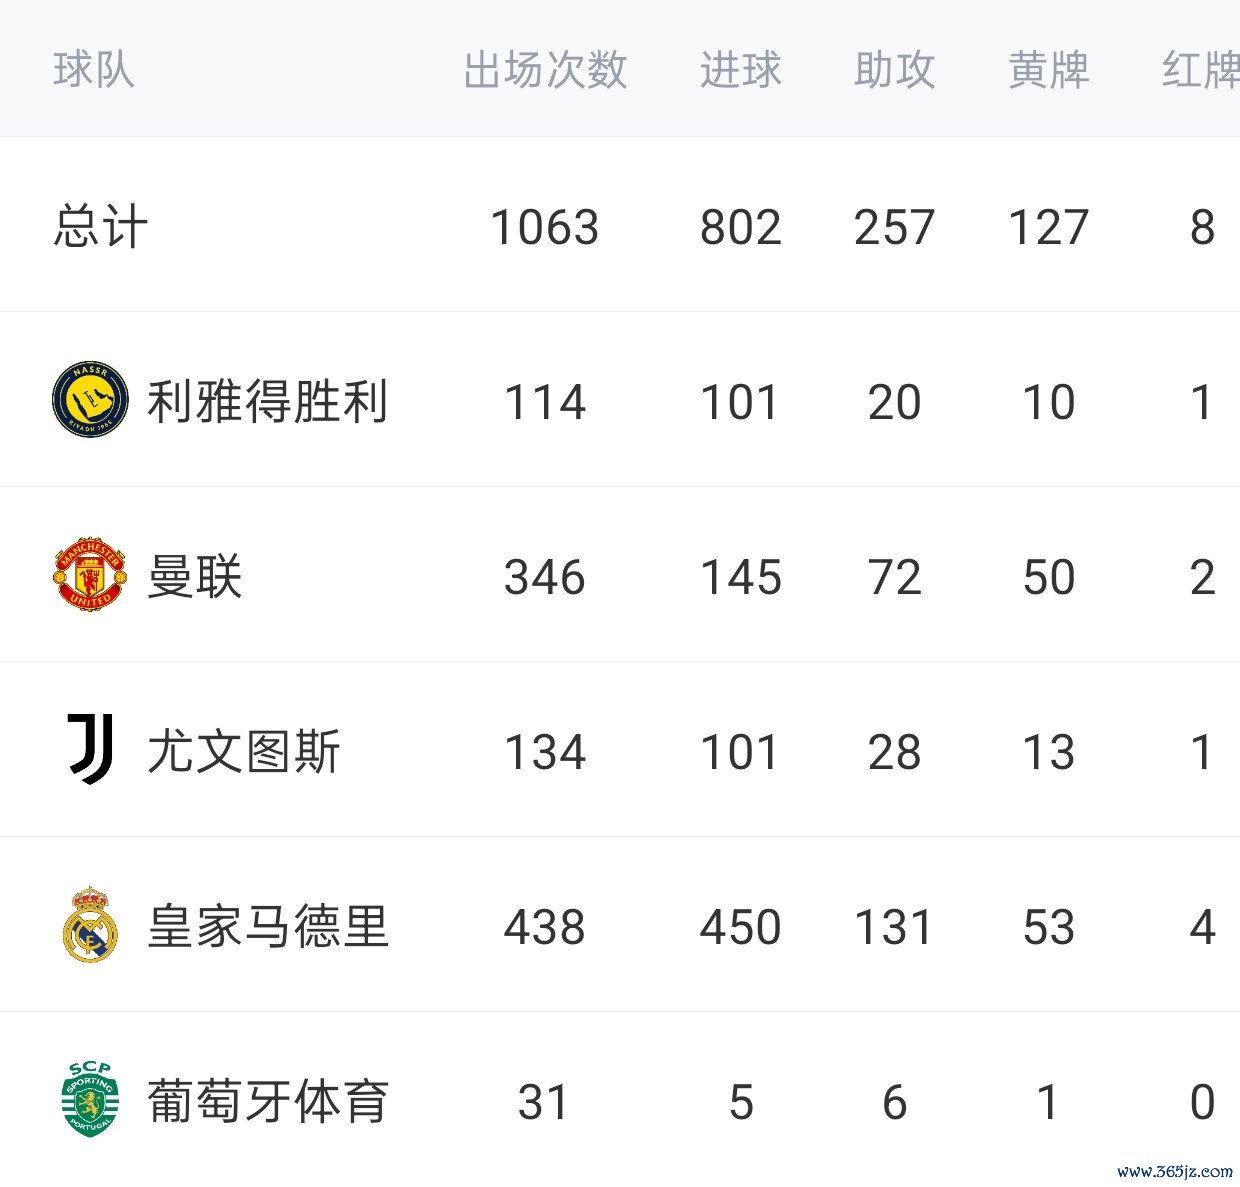Click the 红牌 column header

1200,70
